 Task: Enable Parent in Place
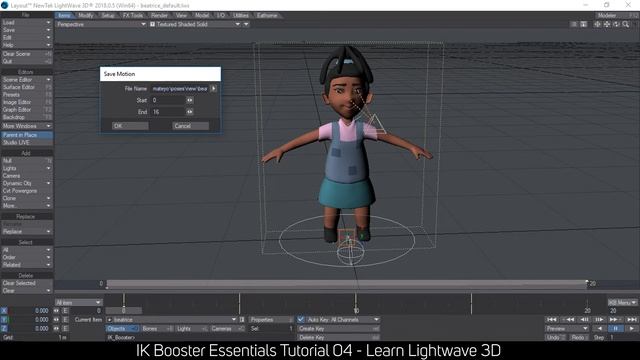27,135
